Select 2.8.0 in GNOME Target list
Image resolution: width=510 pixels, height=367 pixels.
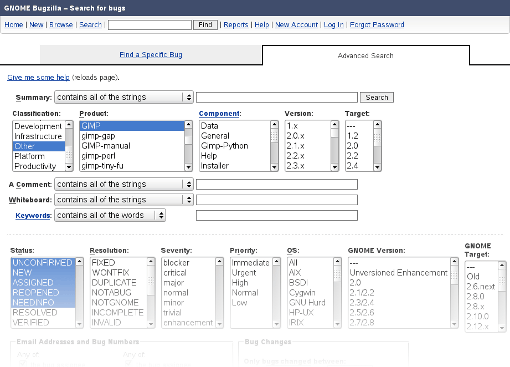482,296
